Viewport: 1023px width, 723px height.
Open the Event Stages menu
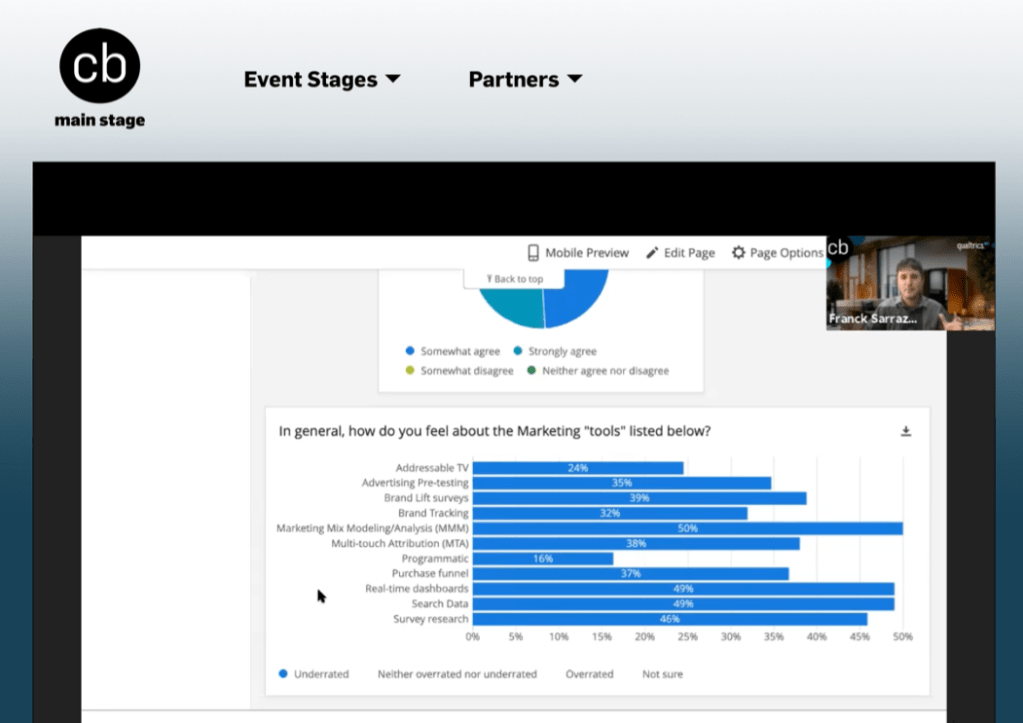click(x=322, y=79)
